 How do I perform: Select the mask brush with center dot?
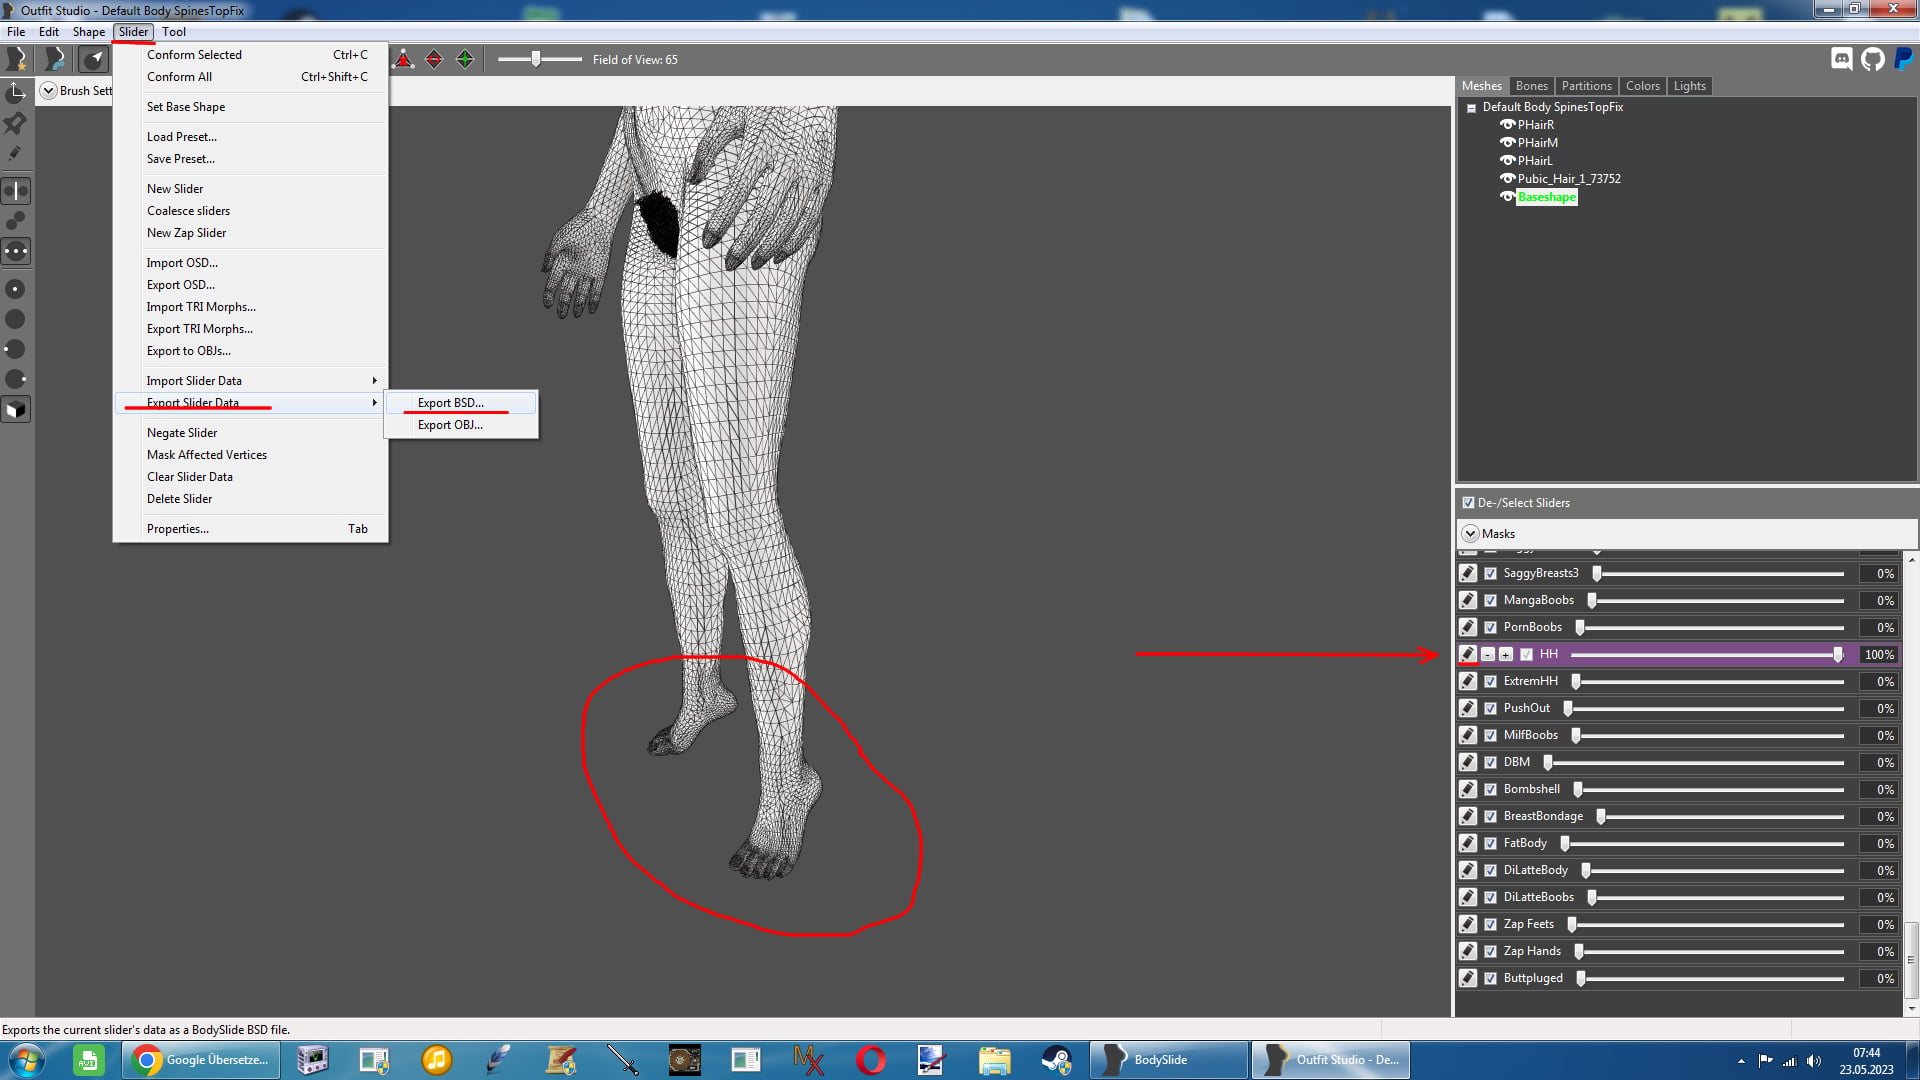[x=16, y=289]
